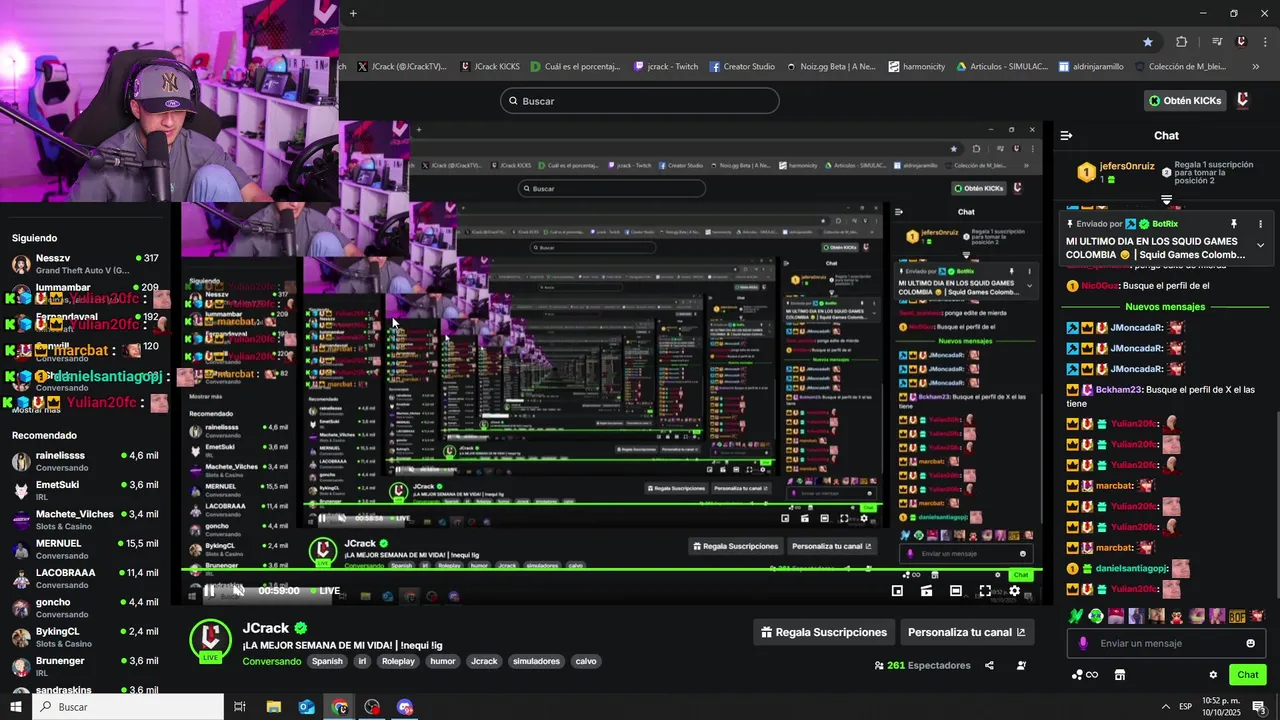
Task: Open player settings gear
Action: coord(1014,591)
